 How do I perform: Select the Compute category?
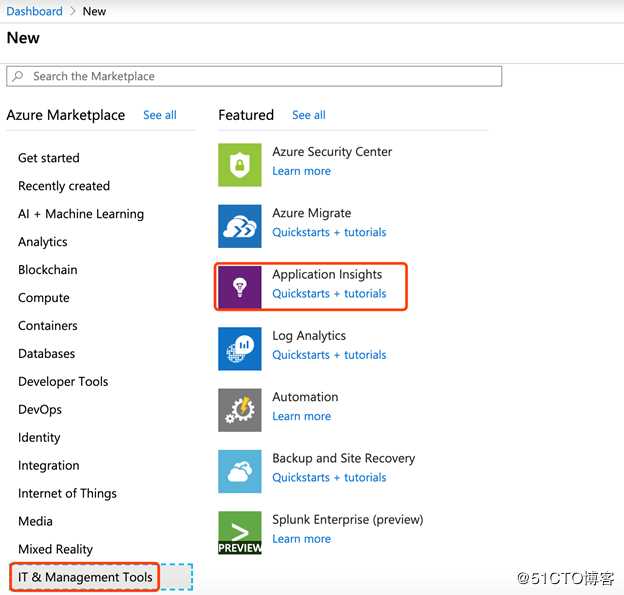44,298
